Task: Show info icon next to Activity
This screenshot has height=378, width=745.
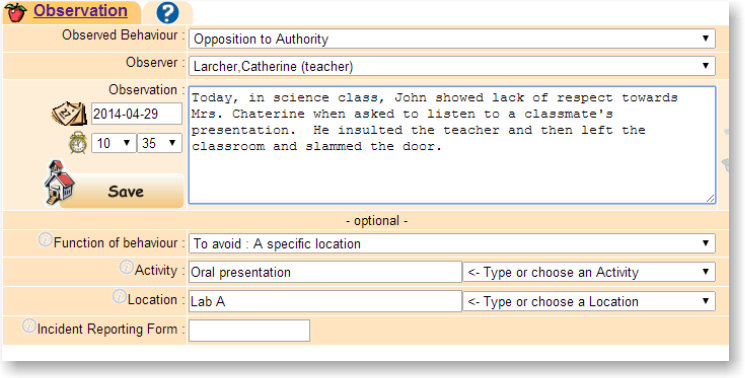Action: coord(126,267)
